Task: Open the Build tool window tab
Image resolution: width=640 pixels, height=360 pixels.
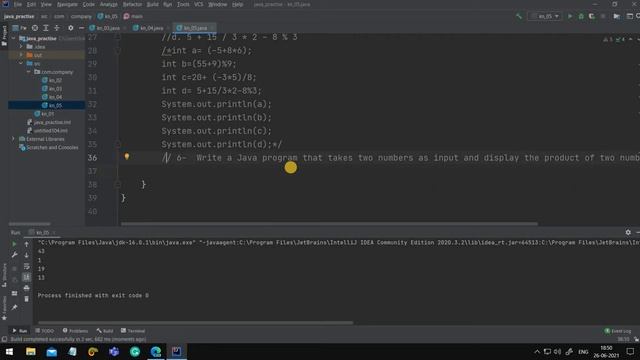Action: tap(105, 331)
